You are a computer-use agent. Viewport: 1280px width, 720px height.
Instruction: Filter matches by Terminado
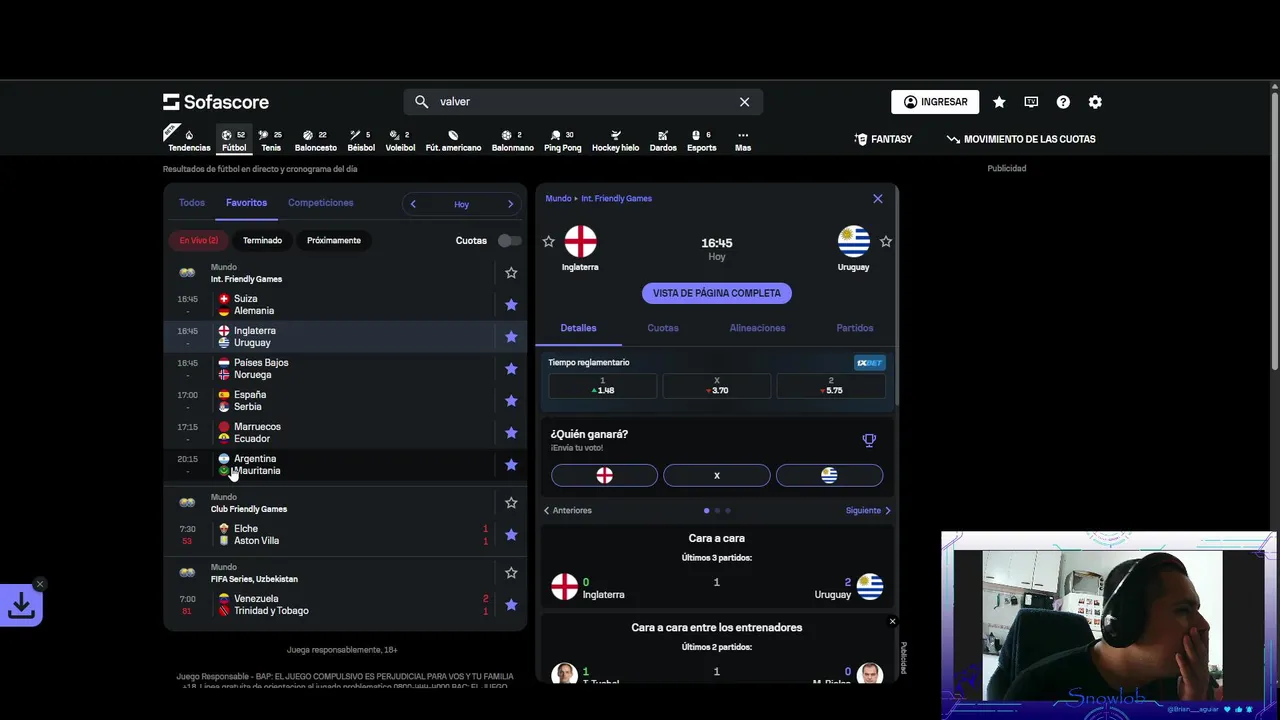point(262,240)
